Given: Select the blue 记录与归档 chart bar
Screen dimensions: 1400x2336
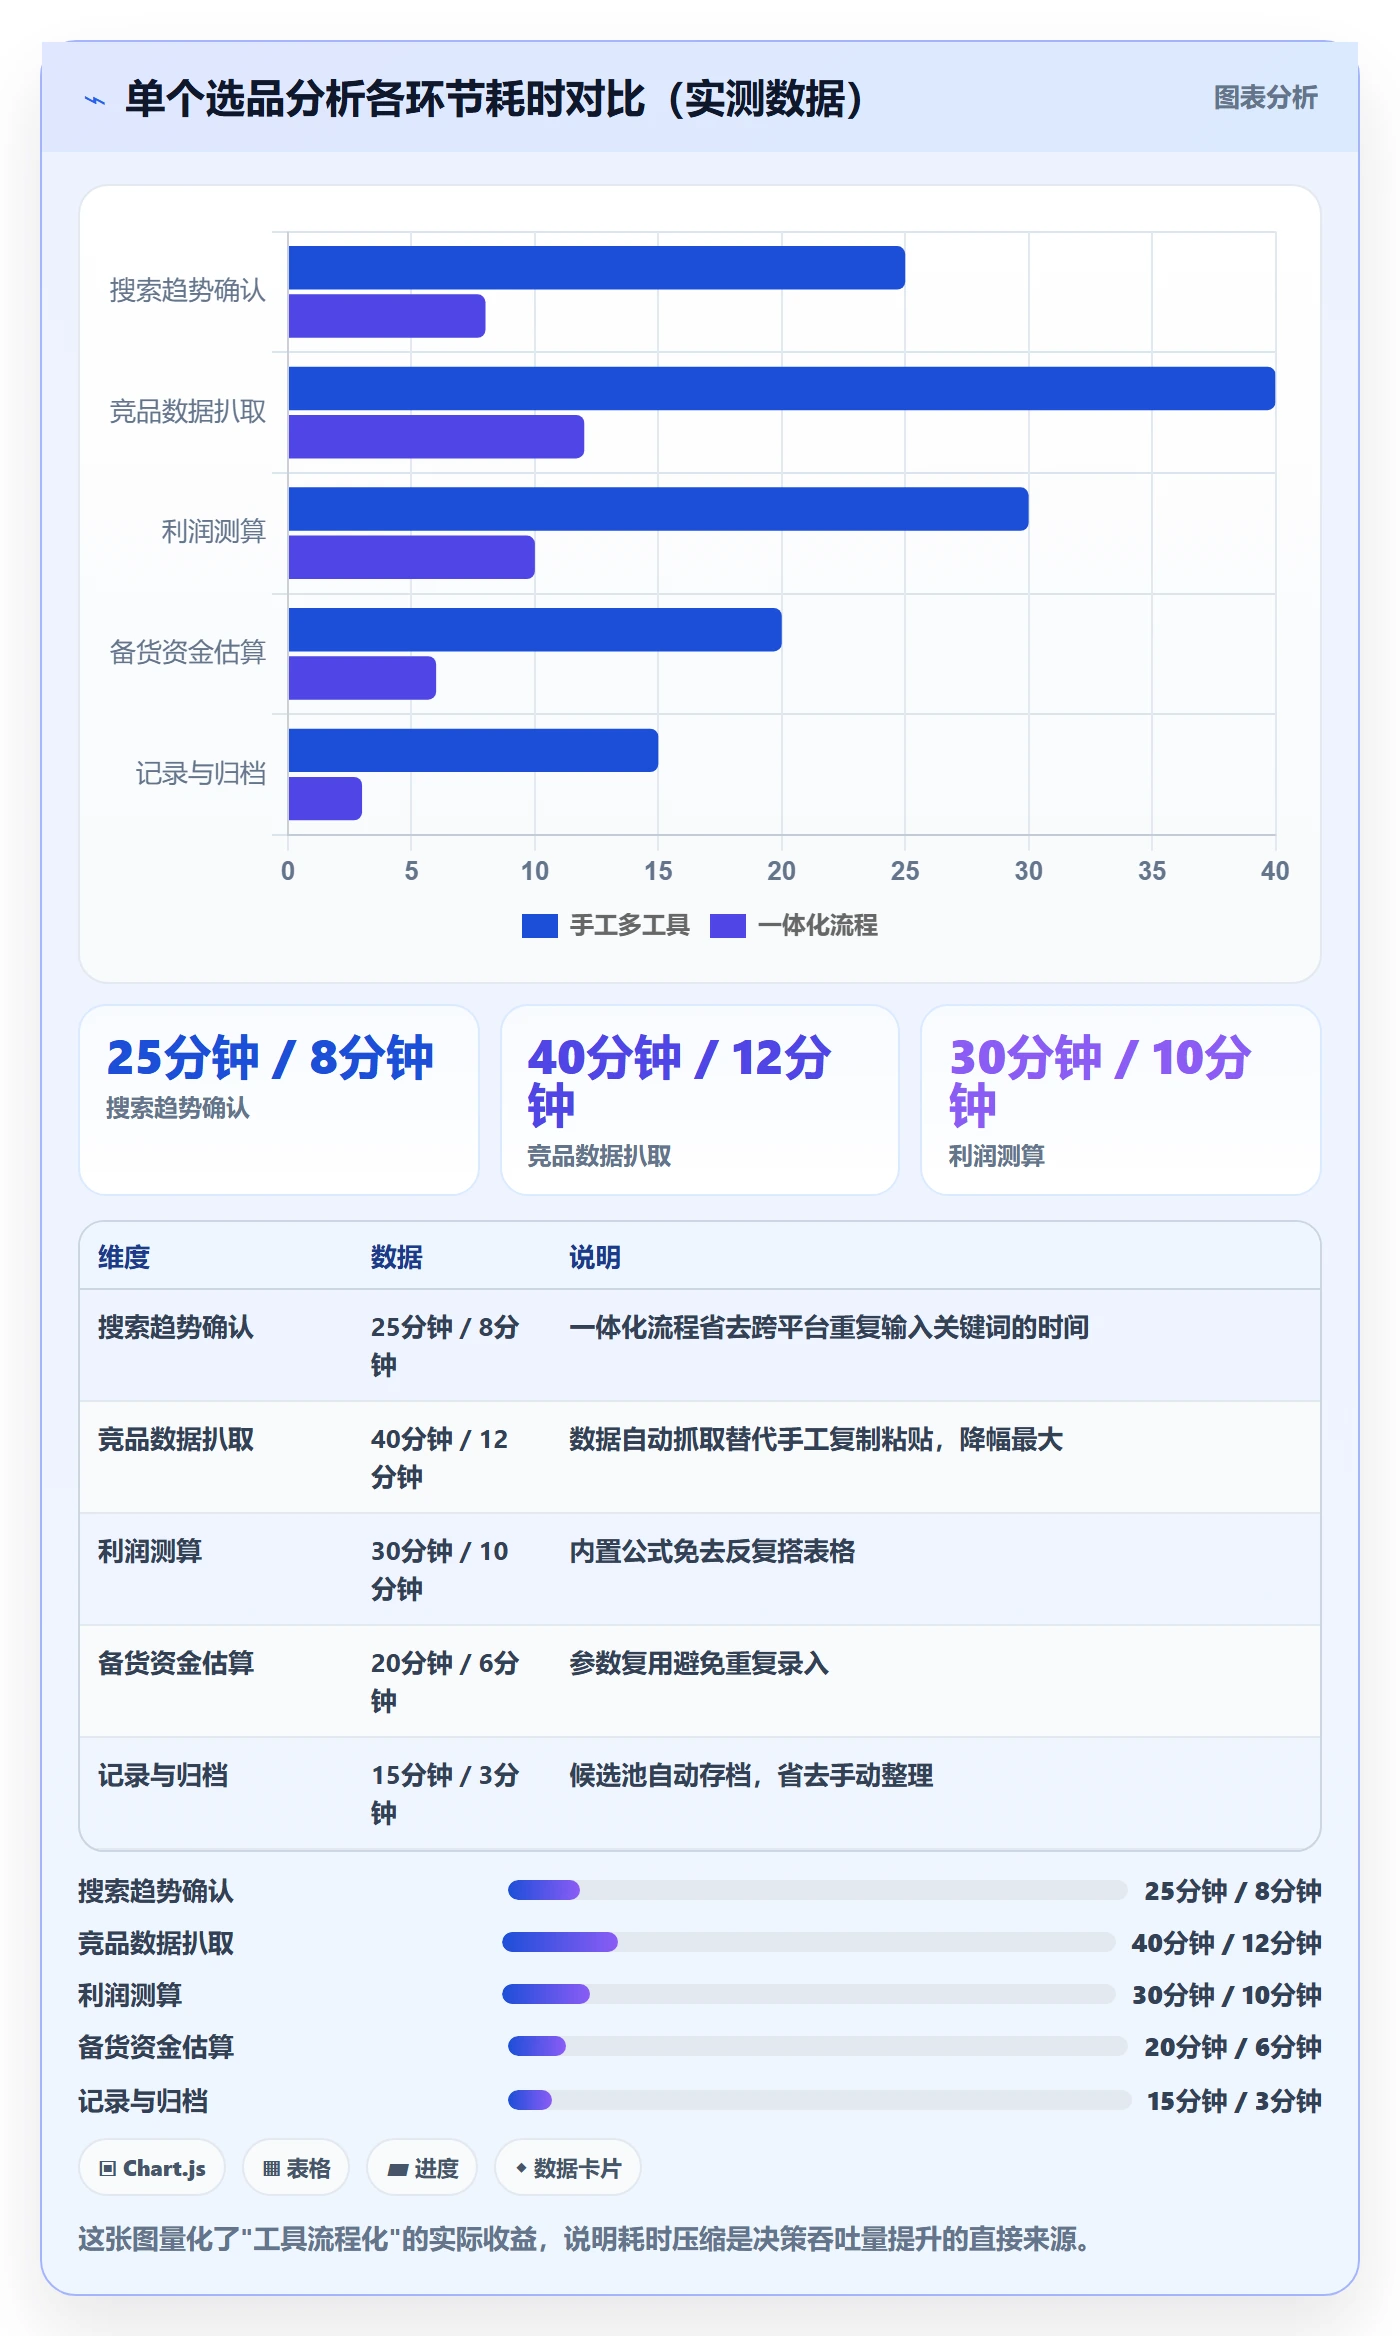Looking at the screenshot, I should pyautogui.click(x=473, y=750).
